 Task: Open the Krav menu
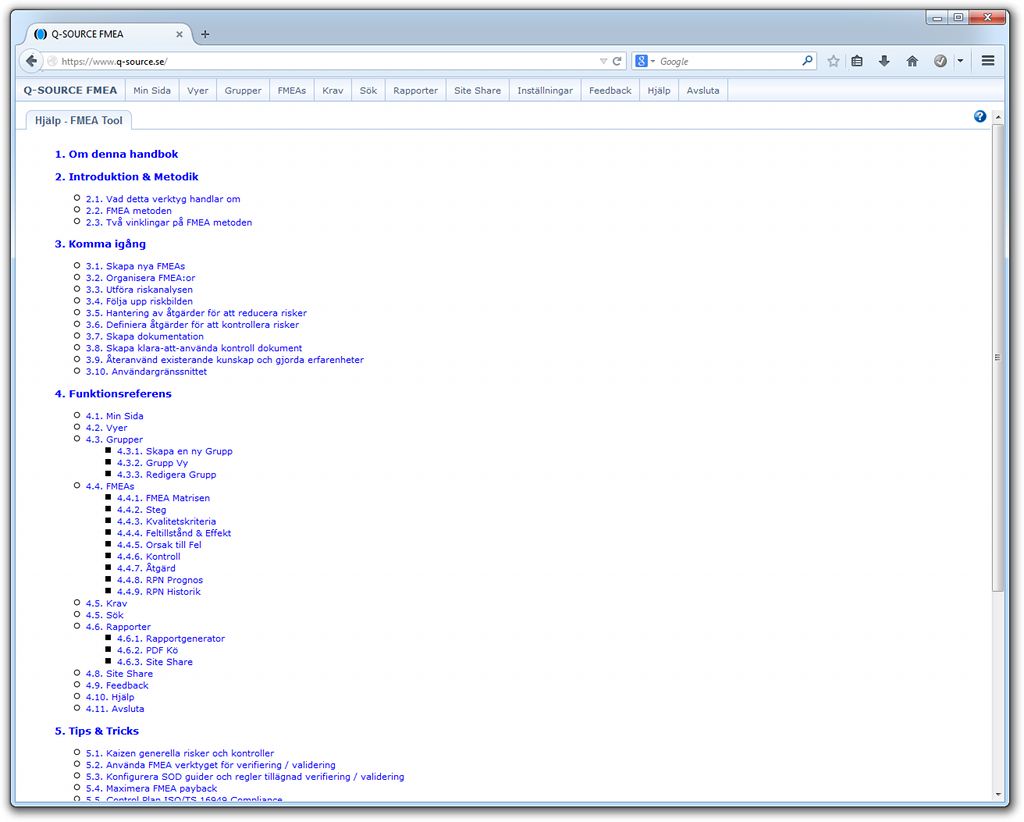[x=332, y=90]
